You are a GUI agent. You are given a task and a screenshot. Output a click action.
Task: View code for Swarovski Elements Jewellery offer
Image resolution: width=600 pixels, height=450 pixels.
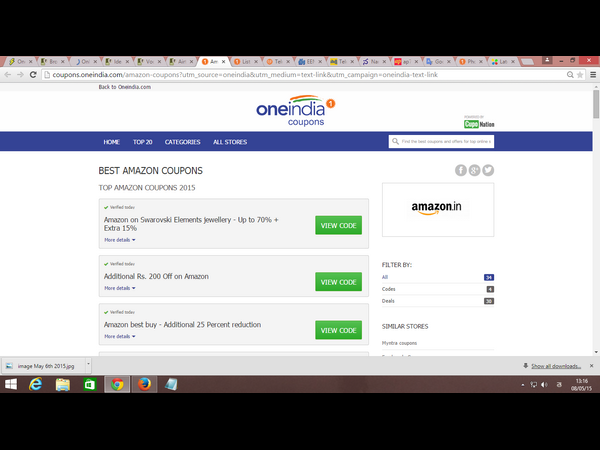click(x=338, y=225)
